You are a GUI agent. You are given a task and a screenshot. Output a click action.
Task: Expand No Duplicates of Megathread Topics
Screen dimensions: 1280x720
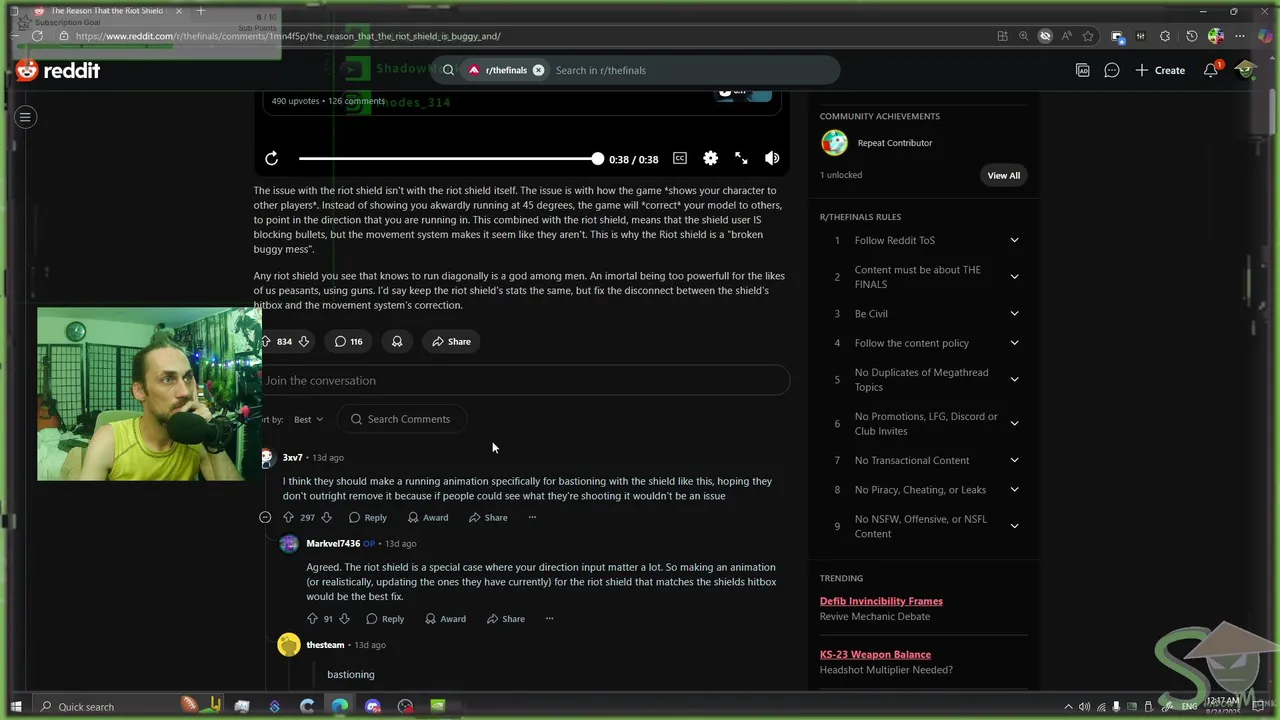[x=1014, y=380]
